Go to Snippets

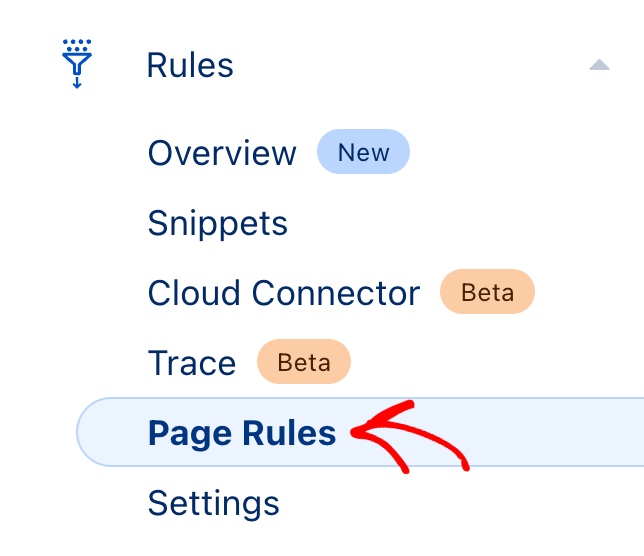pos(218,223)
